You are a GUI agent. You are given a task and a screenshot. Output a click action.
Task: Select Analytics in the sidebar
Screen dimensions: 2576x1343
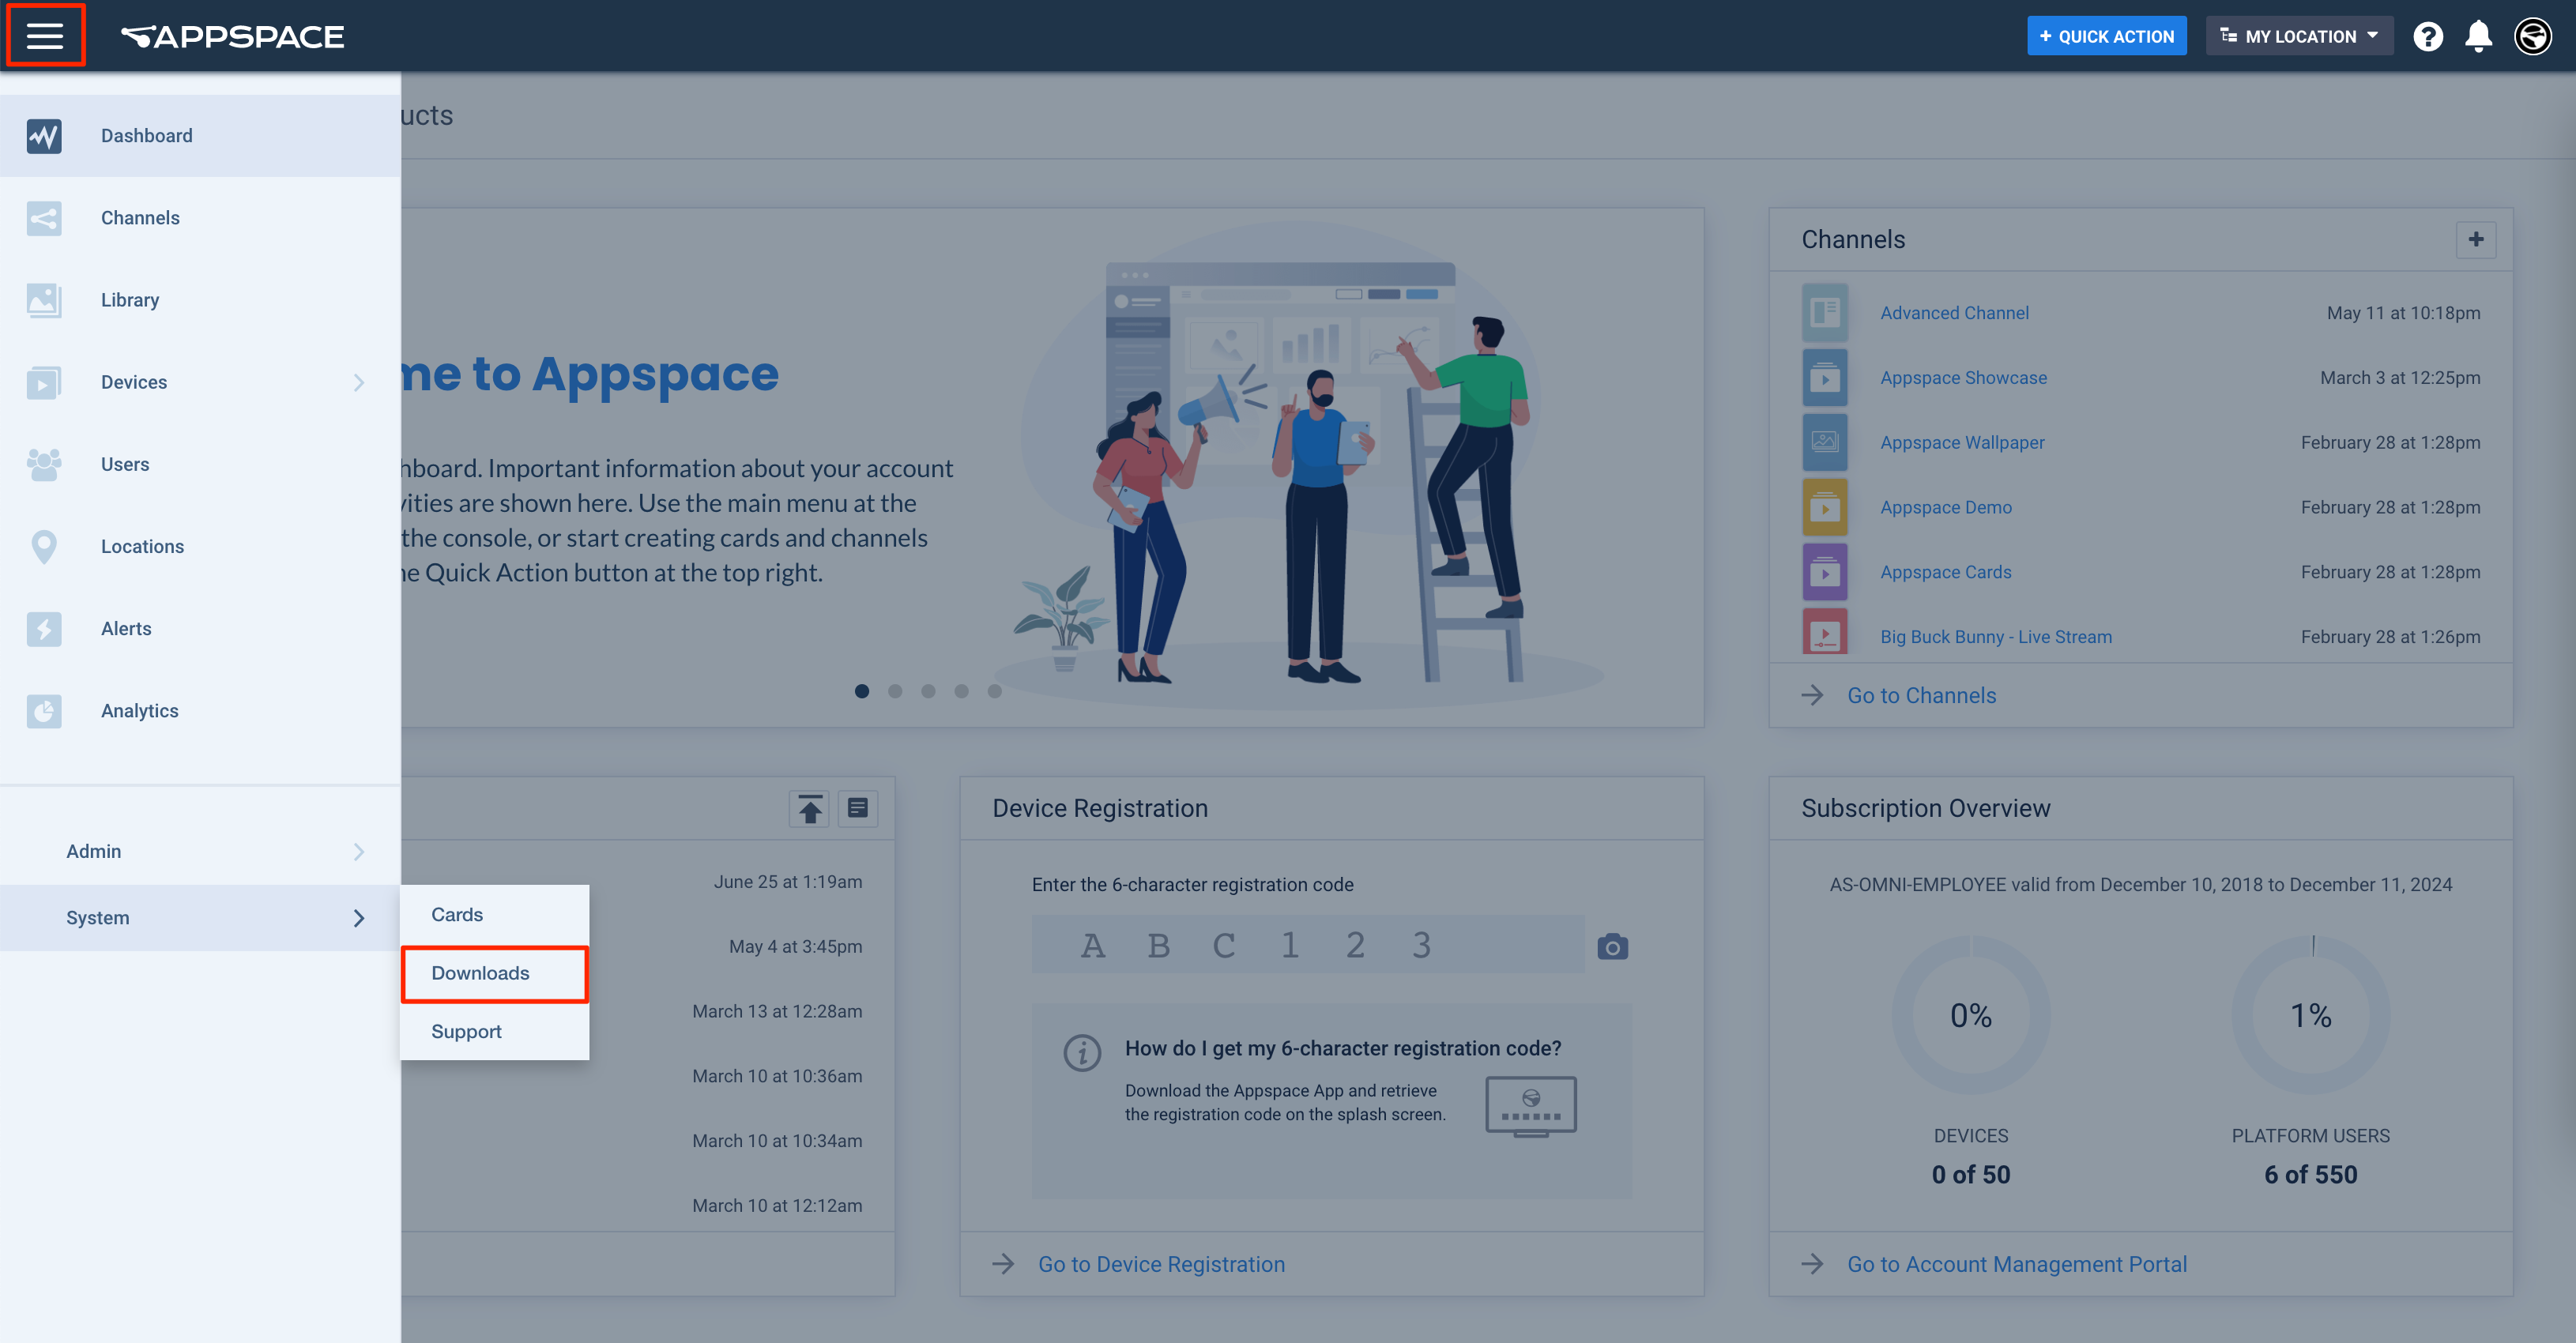[200, 710]
